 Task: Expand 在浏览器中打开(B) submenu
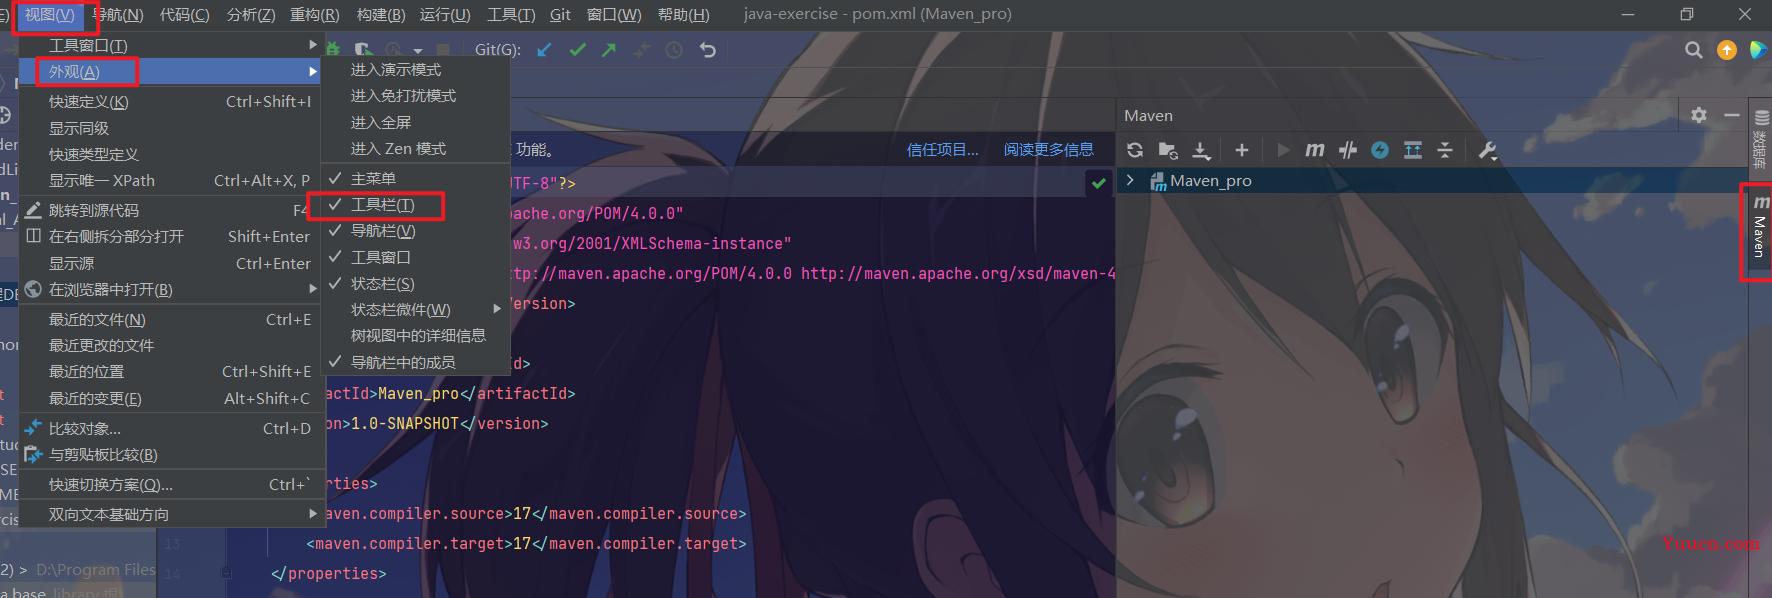(x=172, y=289)
